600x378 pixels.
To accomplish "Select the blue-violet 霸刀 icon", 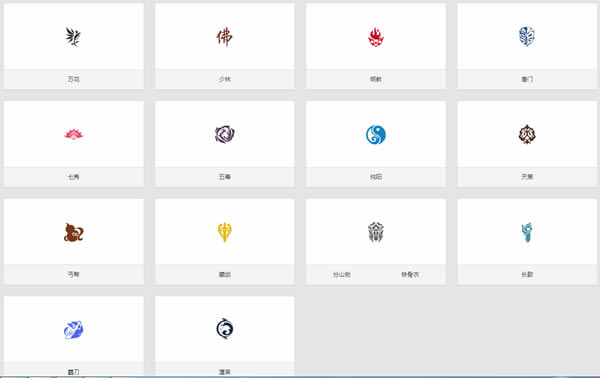I will click(73, 330).
